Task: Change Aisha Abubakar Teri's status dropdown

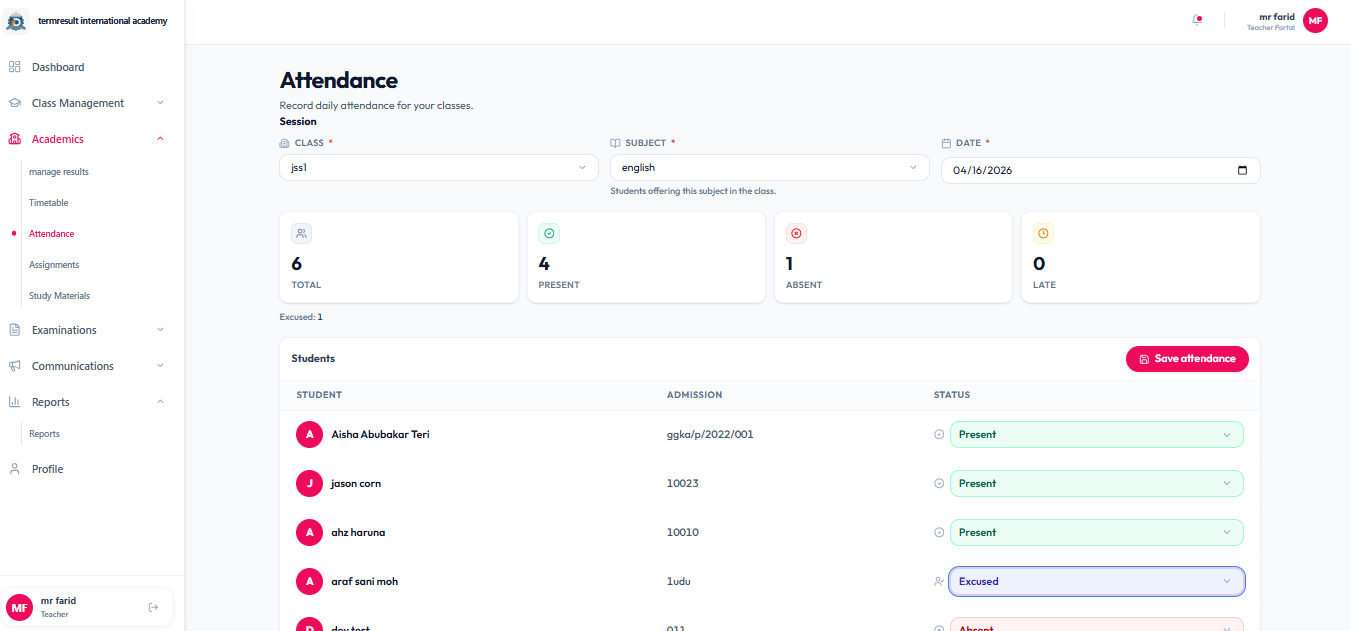Action: [1096, 435]
